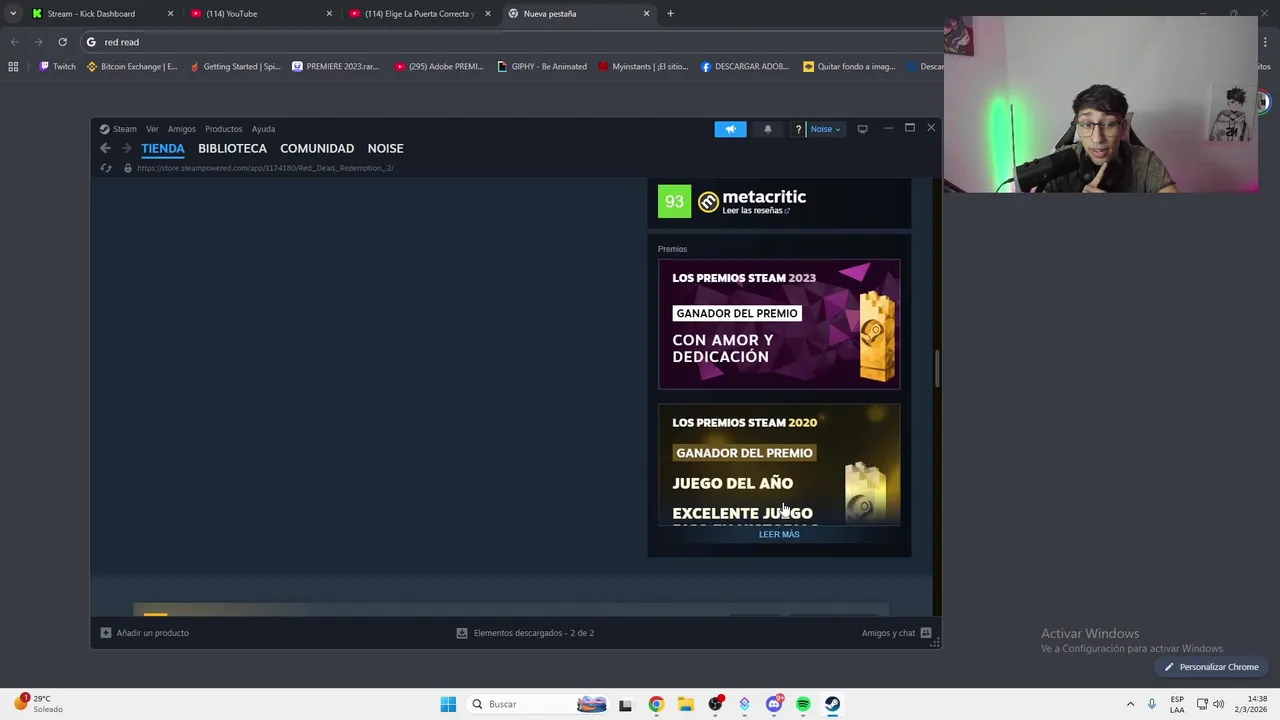Close the Nueva pestaña tab
Screen dimensions: 1280x720
point(646,14)
